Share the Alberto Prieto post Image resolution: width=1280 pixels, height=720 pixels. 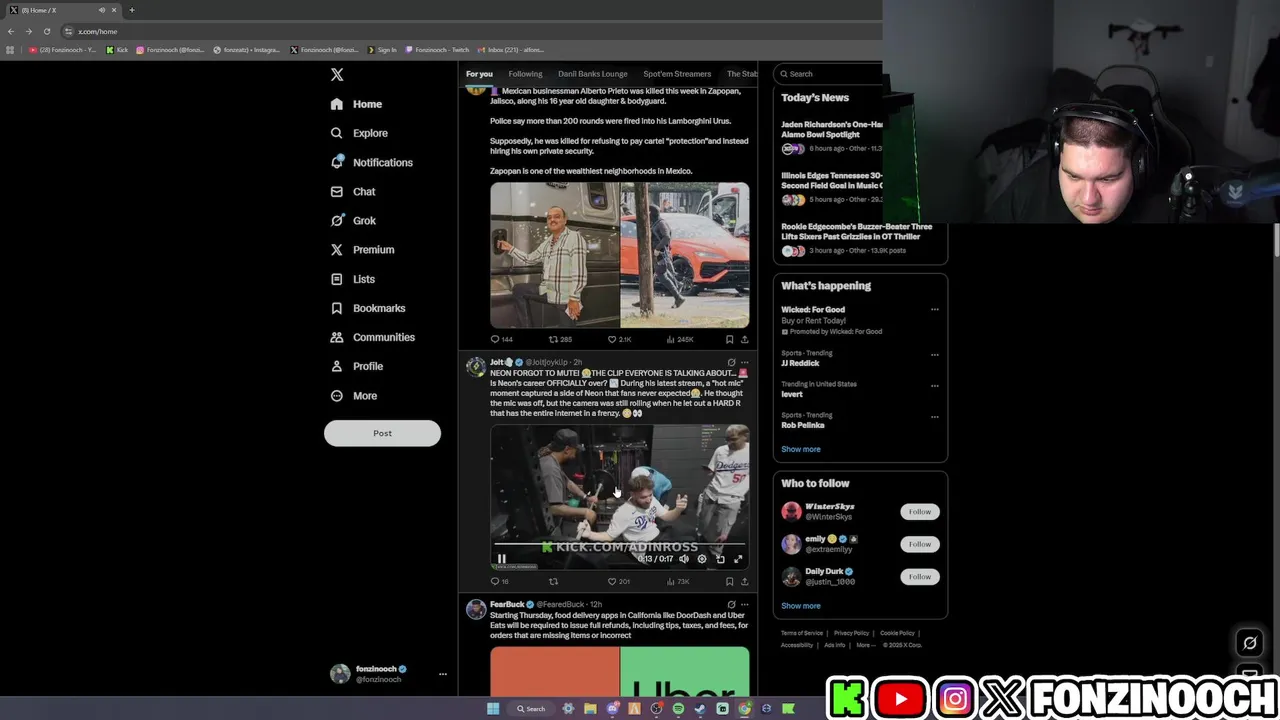[x=744, y=339]
